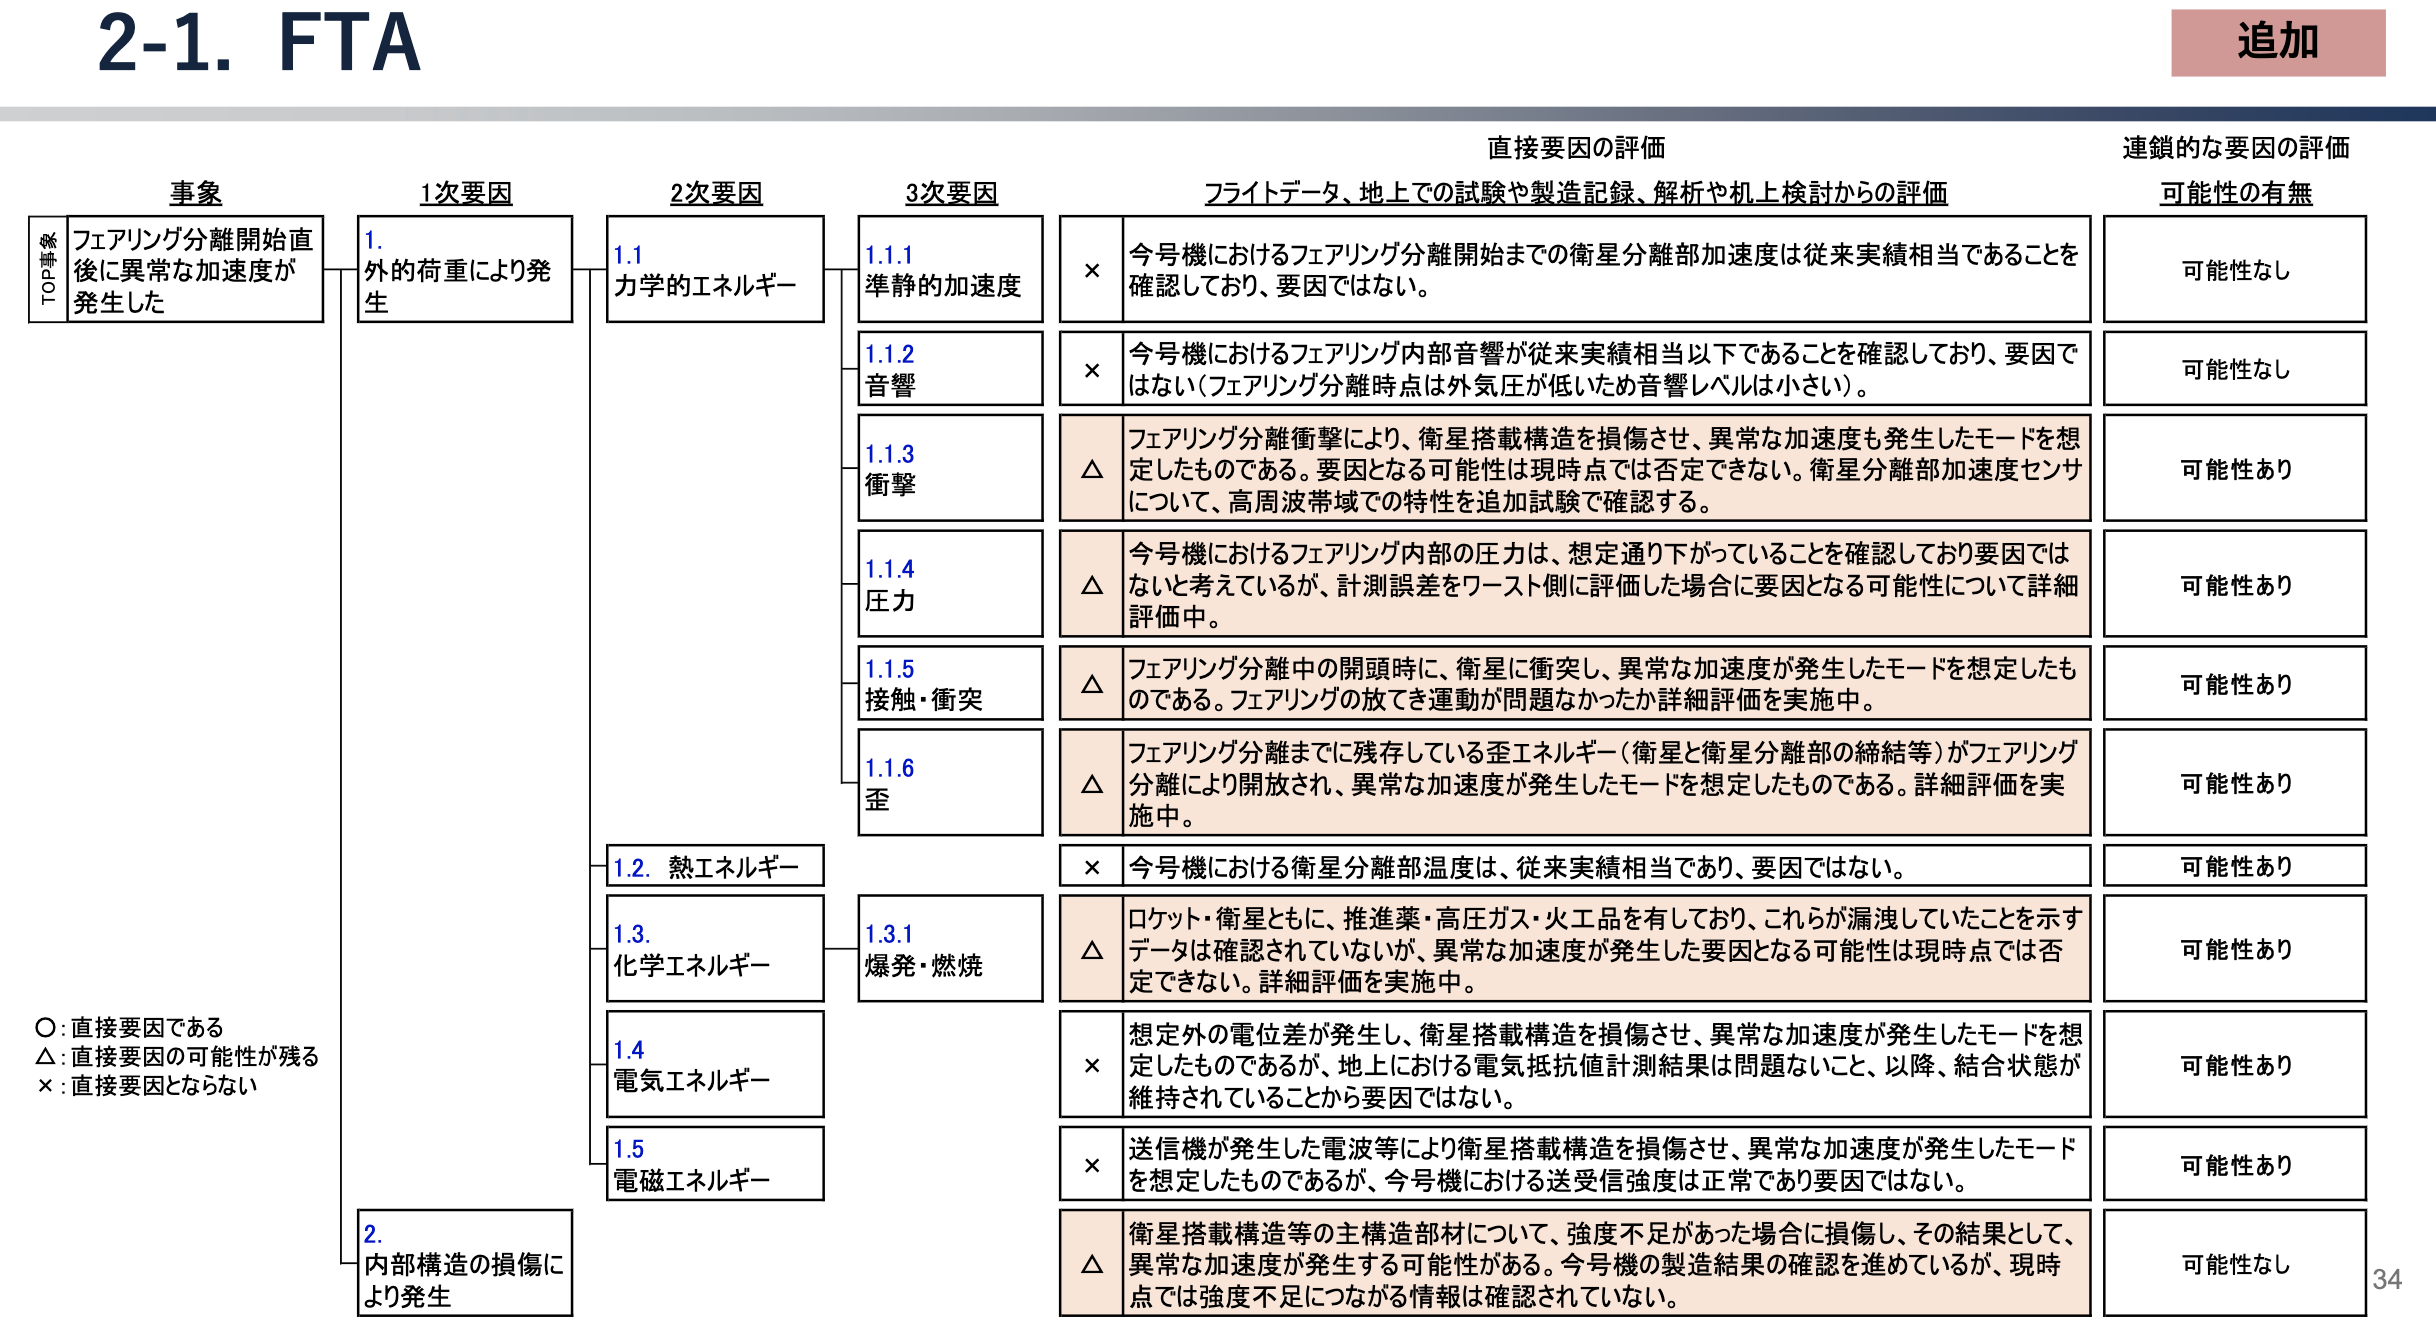The height and width of the screenshot is (1342, 2436).
Task: Click 可能性なし cell in 音響 row
Action: click(2235, 369)
